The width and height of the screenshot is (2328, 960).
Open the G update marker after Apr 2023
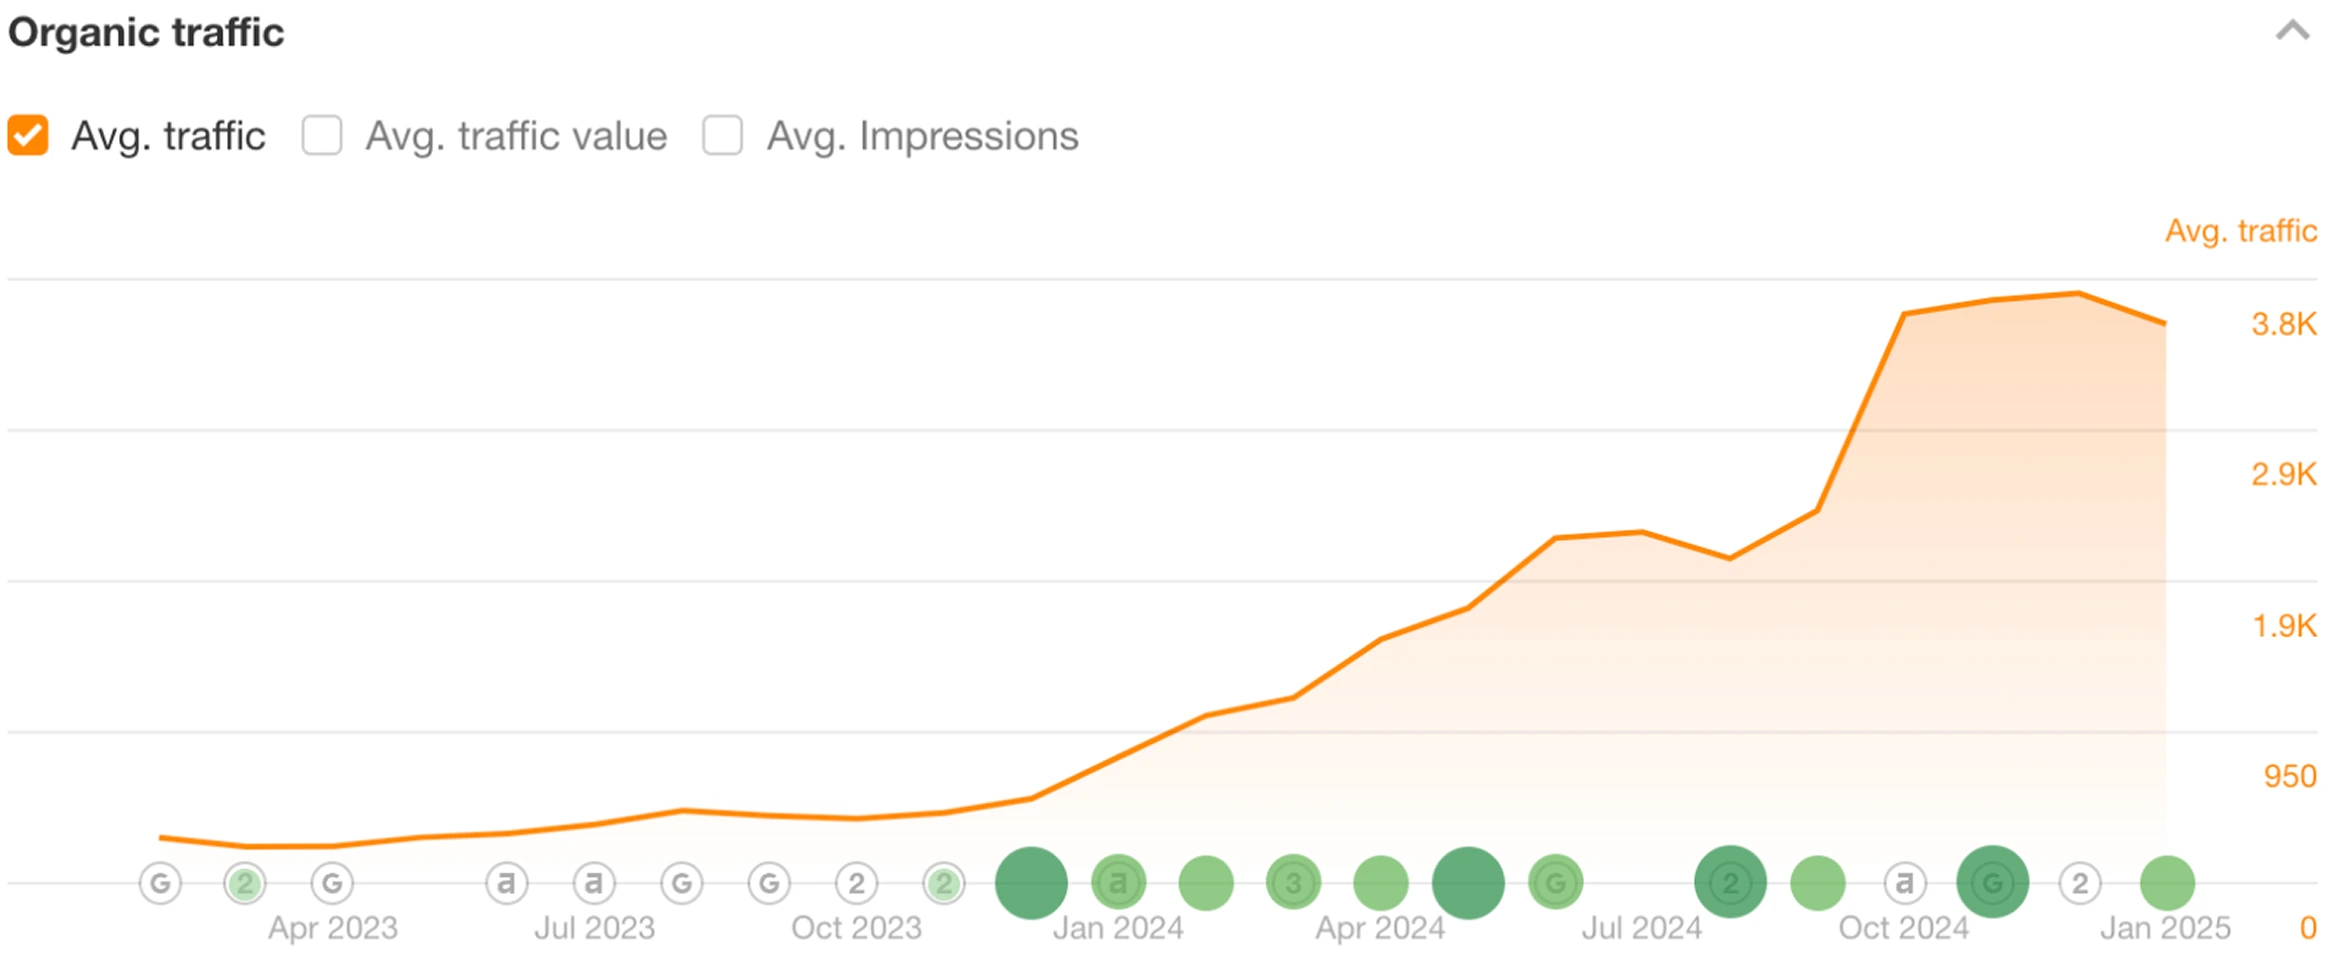pyautogui.click(x=331, y=881)
